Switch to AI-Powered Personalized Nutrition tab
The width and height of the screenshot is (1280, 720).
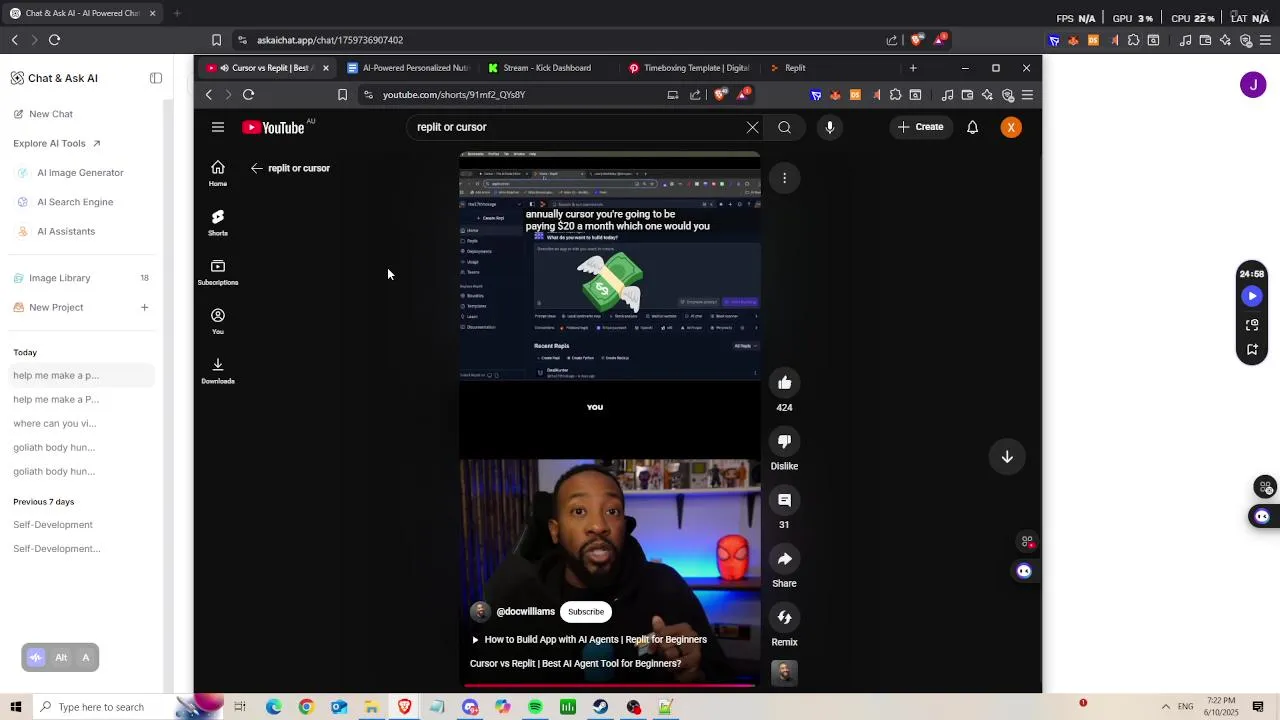point(409,68)
